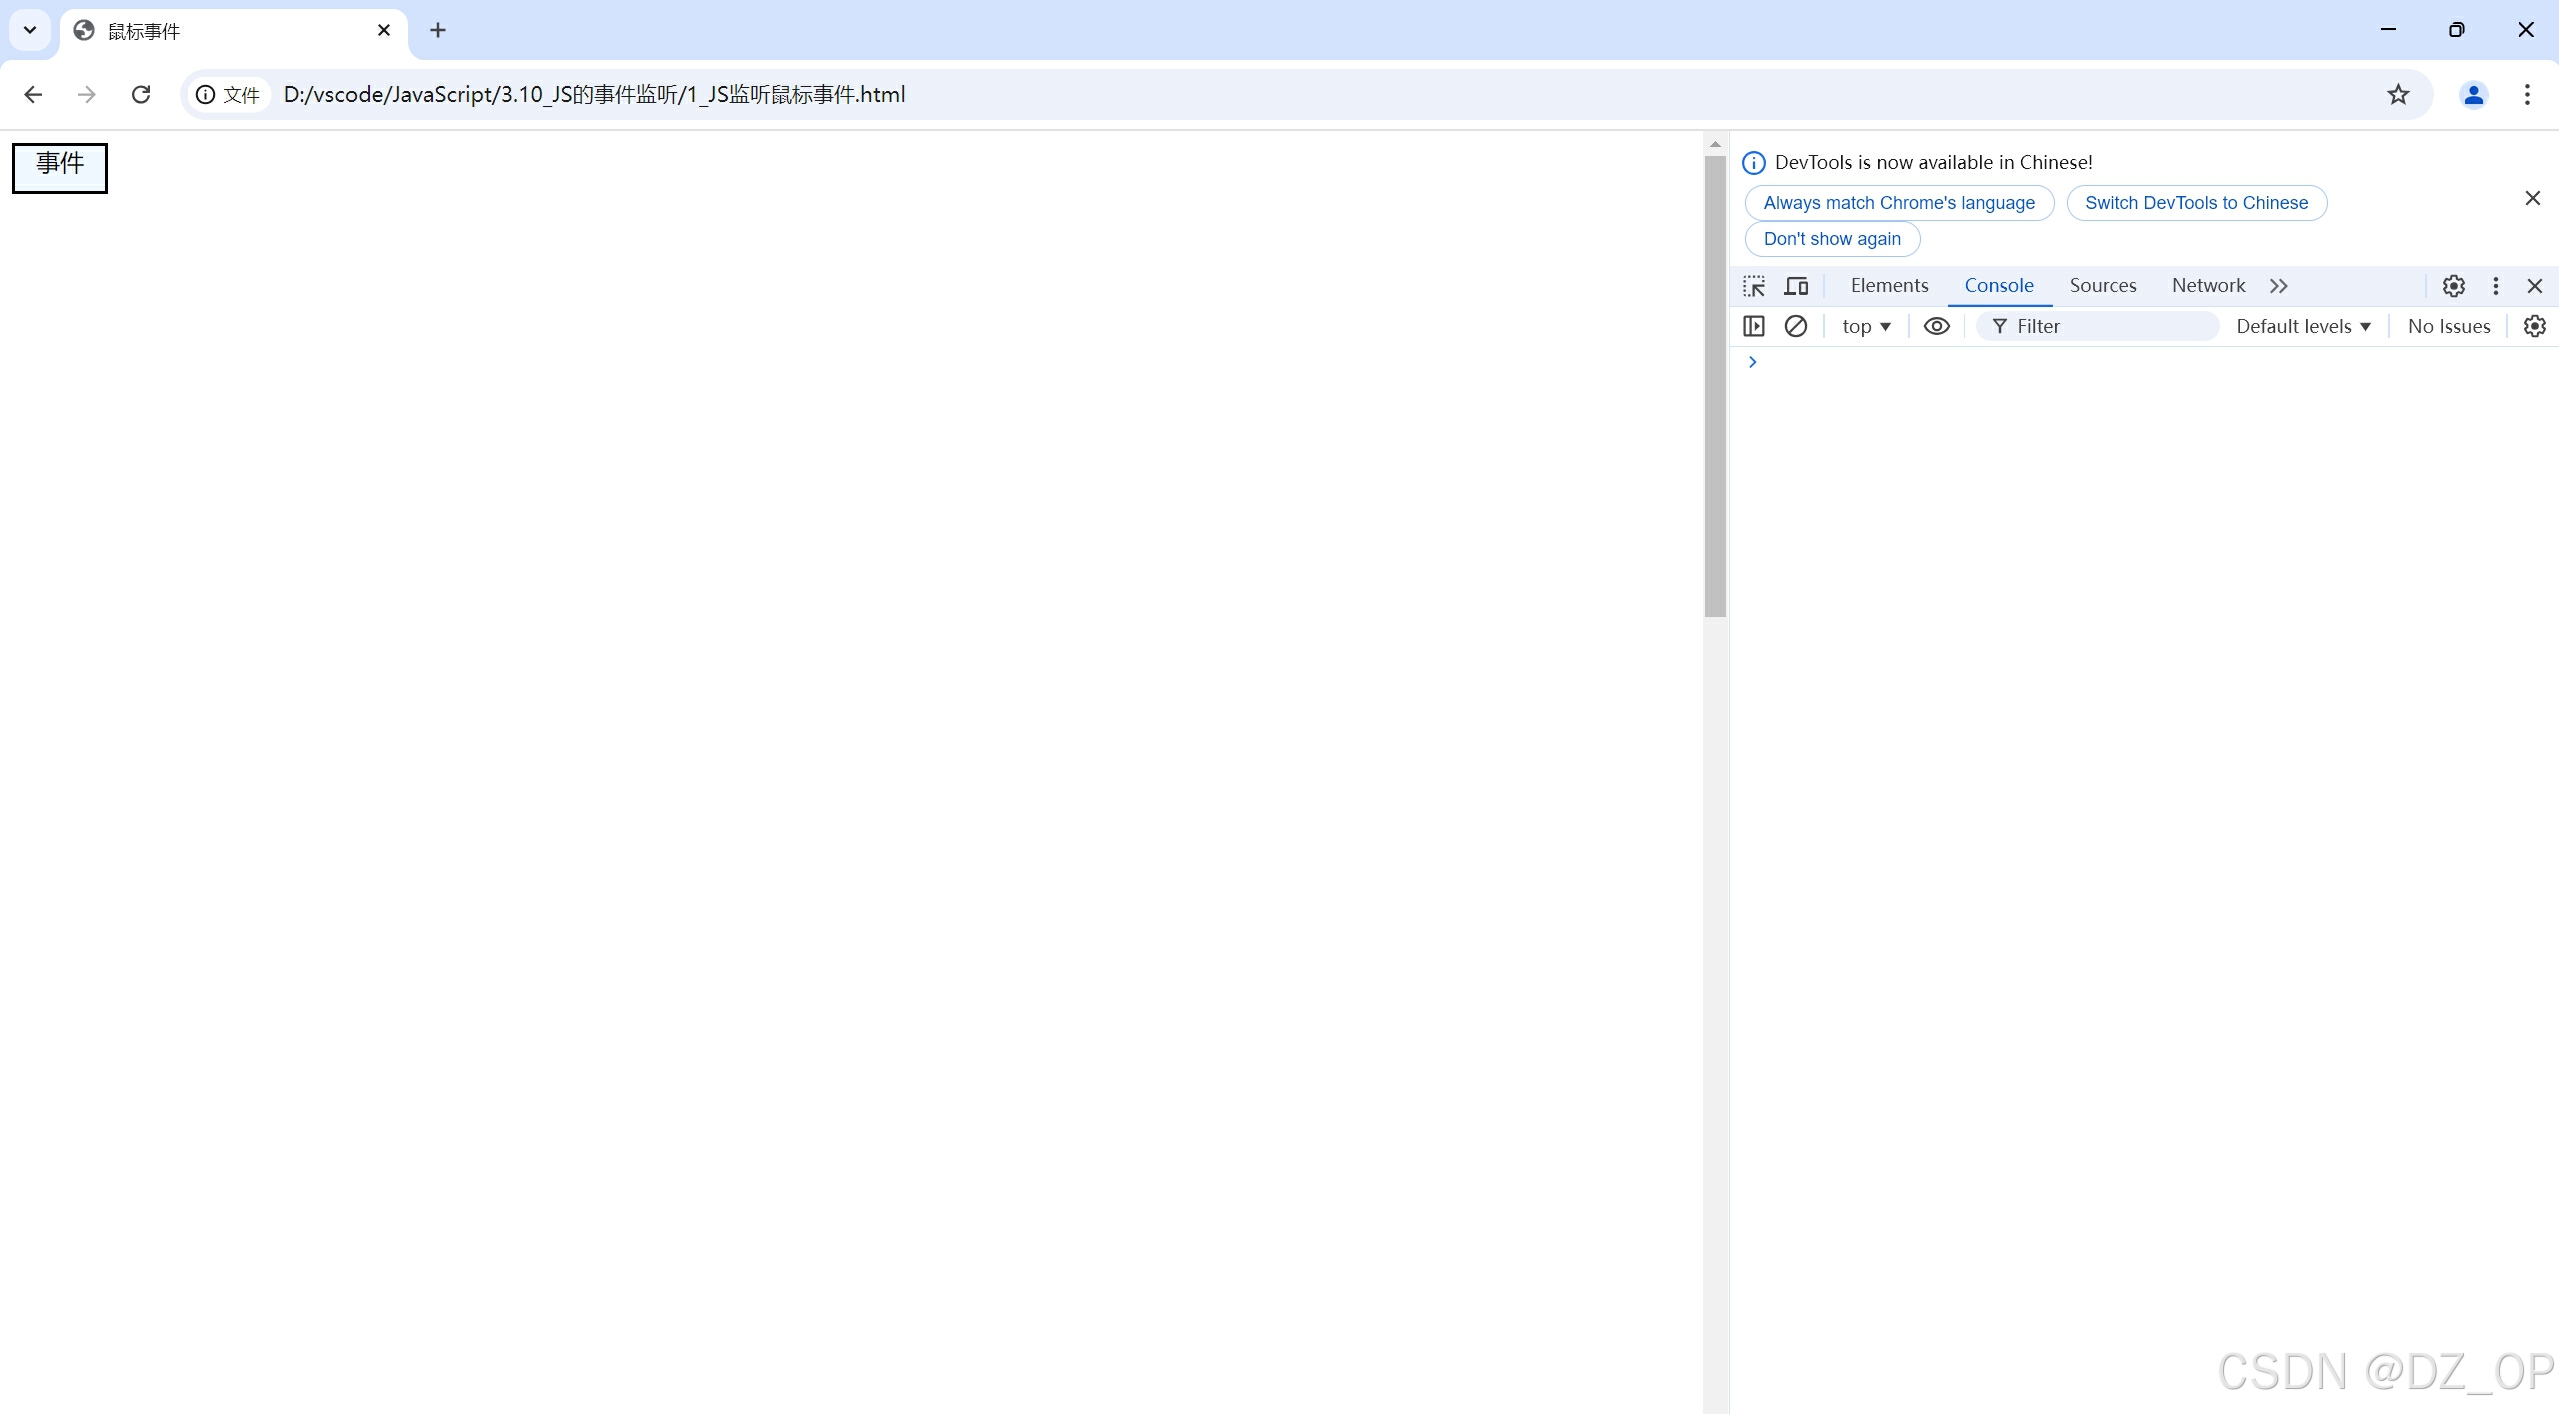Image resolution: width=2559 pixels, height=1414 pixels.
Task: Switch to the Network tab
Action: click(x=2208, y=286)
